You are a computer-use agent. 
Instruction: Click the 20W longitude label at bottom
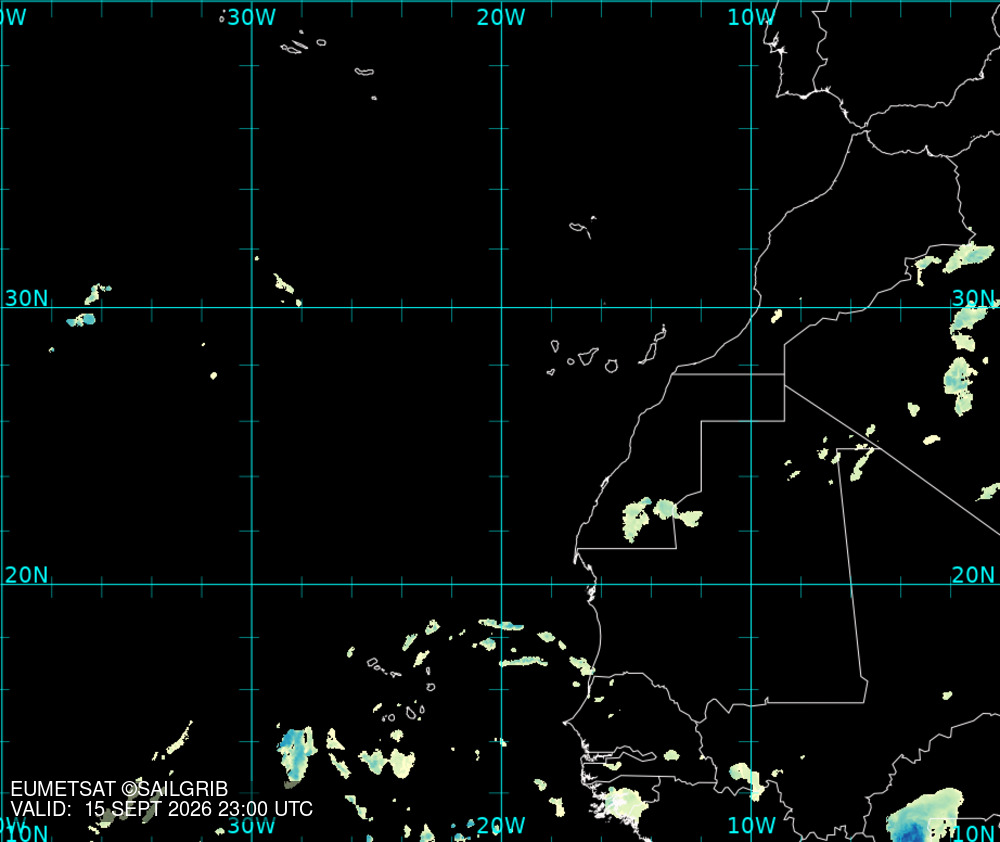click(x=501, y=825)
